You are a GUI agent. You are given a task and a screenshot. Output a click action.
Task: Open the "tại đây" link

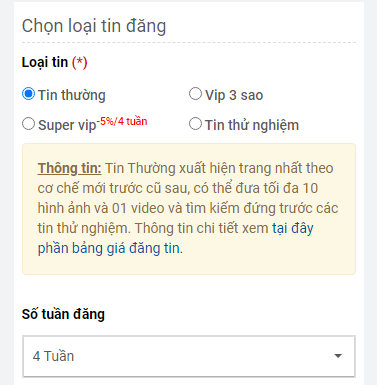293,228
